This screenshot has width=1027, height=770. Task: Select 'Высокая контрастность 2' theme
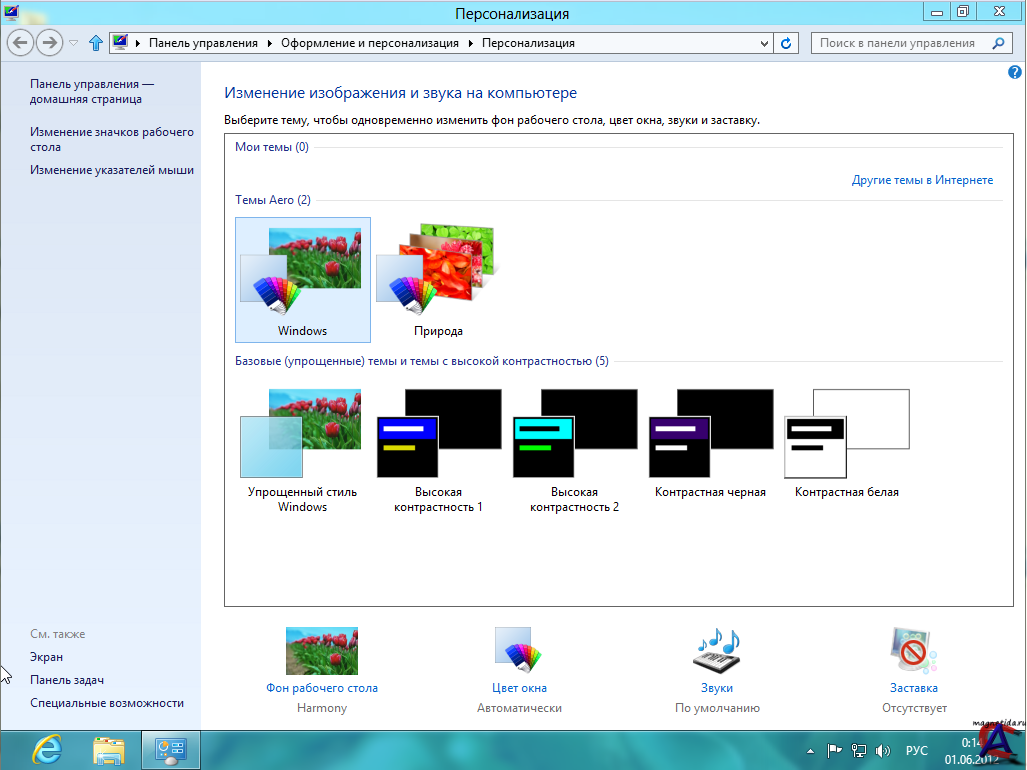574,450
